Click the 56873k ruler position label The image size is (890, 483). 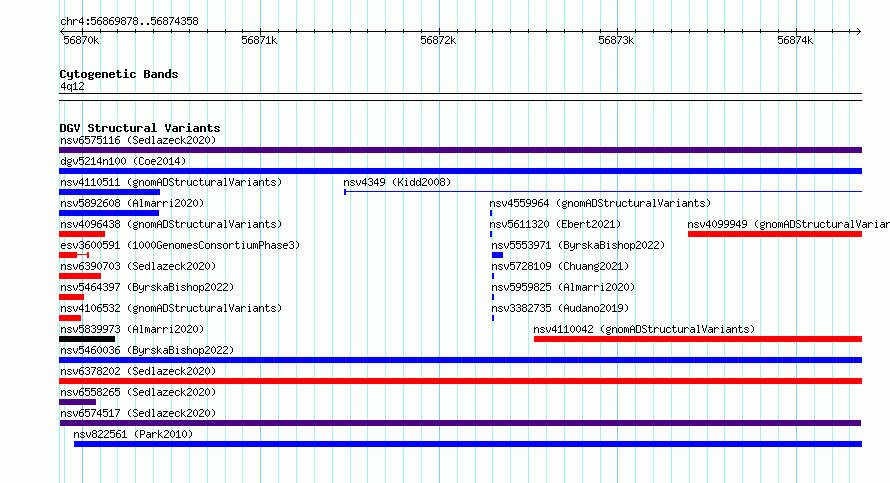tap(616, 40)
